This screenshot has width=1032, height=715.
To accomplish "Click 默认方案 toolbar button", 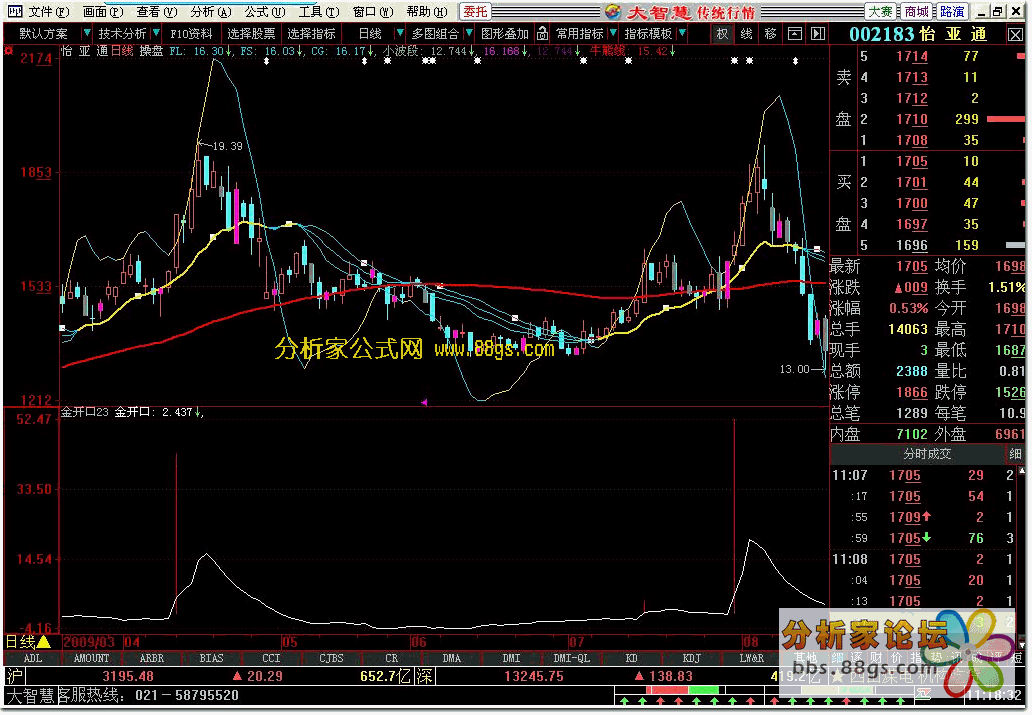I will click(x=43, y=34).
